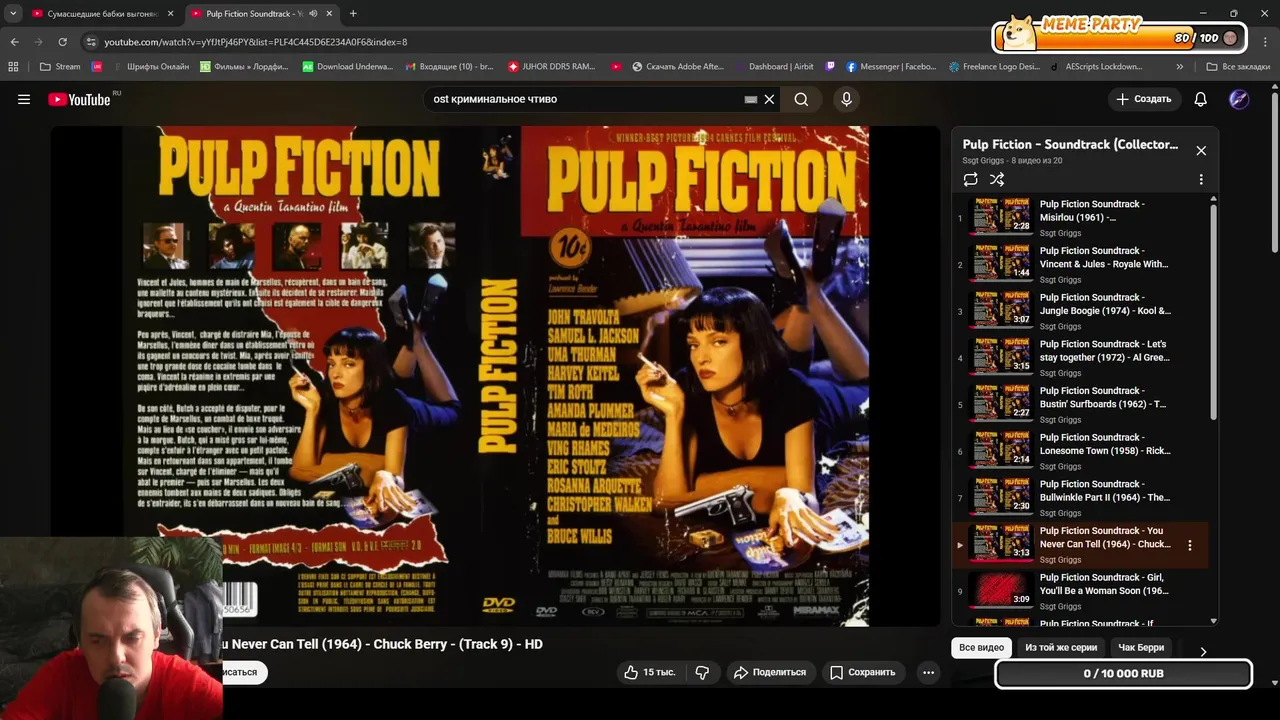Select the 'Все видео' filter chip
Viewport: 1280px width, 720px height.
(981, 647)
